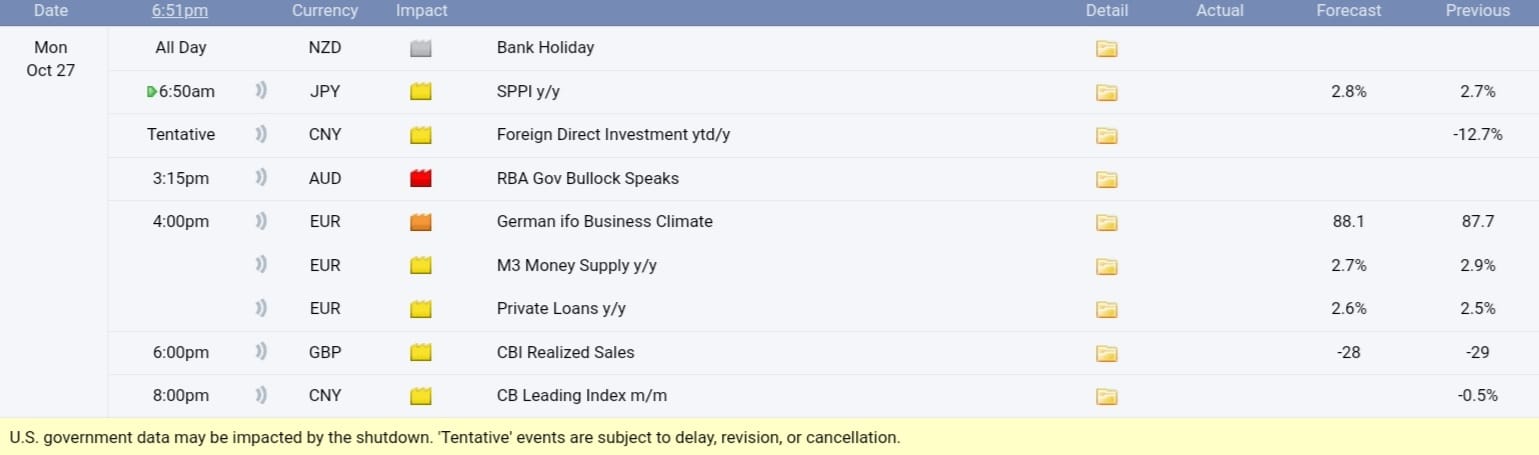Expand the M3 Money Supply y/y row
The width and height of the screenshot is (1539, 455).
coord(576,265)
